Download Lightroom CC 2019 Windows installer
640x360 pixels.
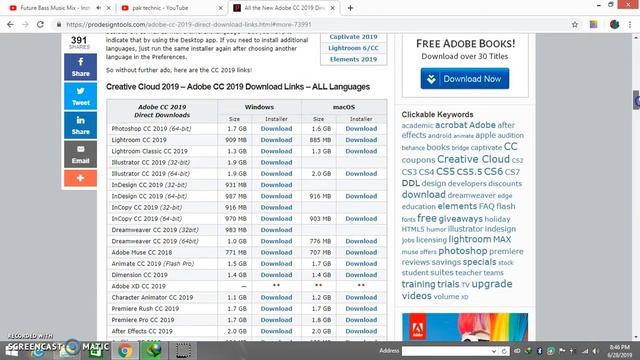(276, 140)
